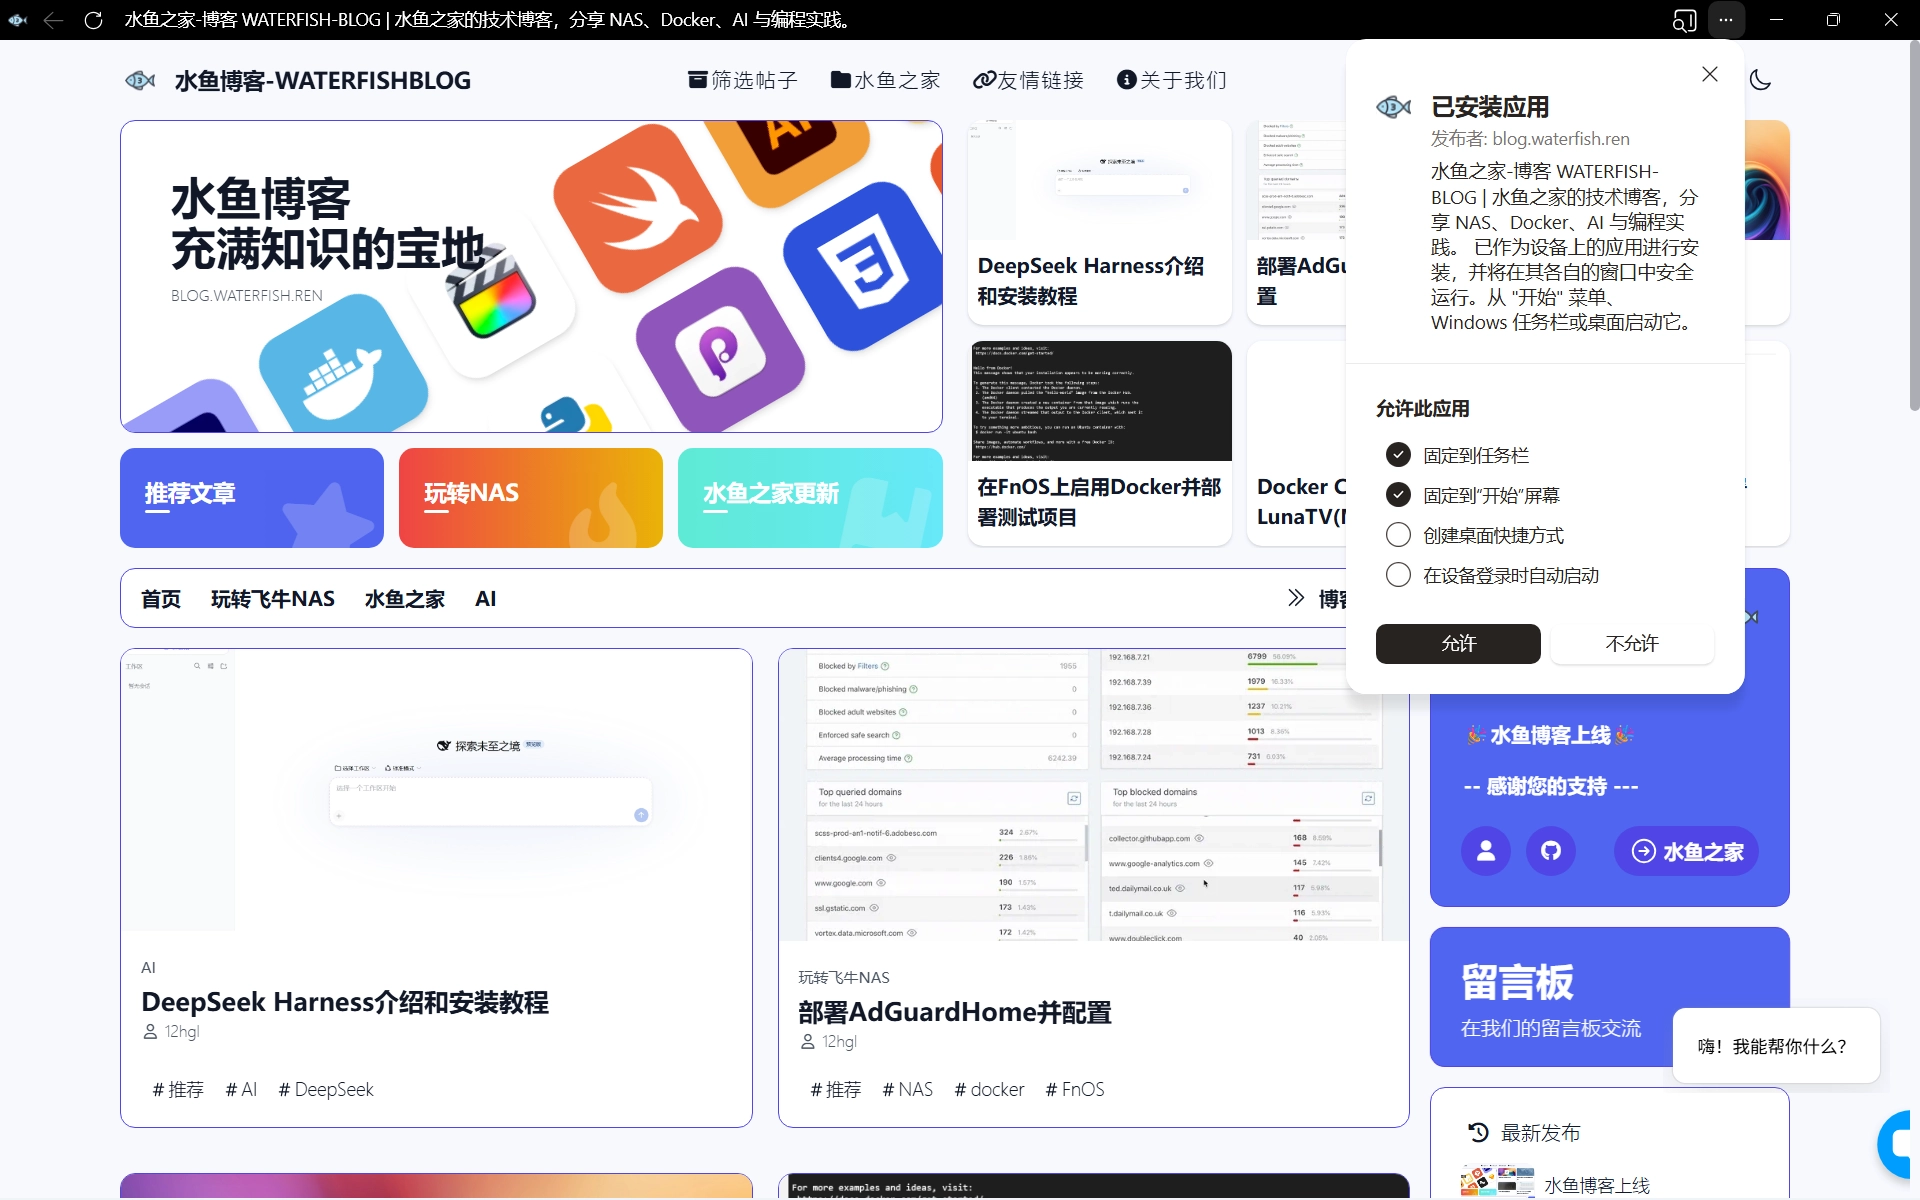Image resolution: width=1920 pixels, height=1200 pixels.
Task: Open the 水鱼之家 header menu item
Action: (x=885, y=80)
